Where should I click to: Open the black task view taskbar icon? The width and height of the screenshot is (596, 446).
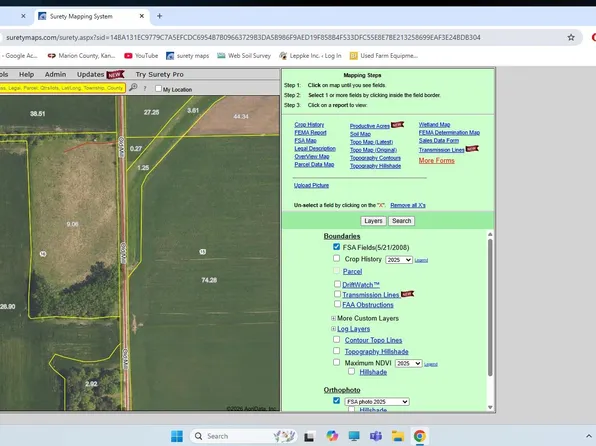point(309,436)
